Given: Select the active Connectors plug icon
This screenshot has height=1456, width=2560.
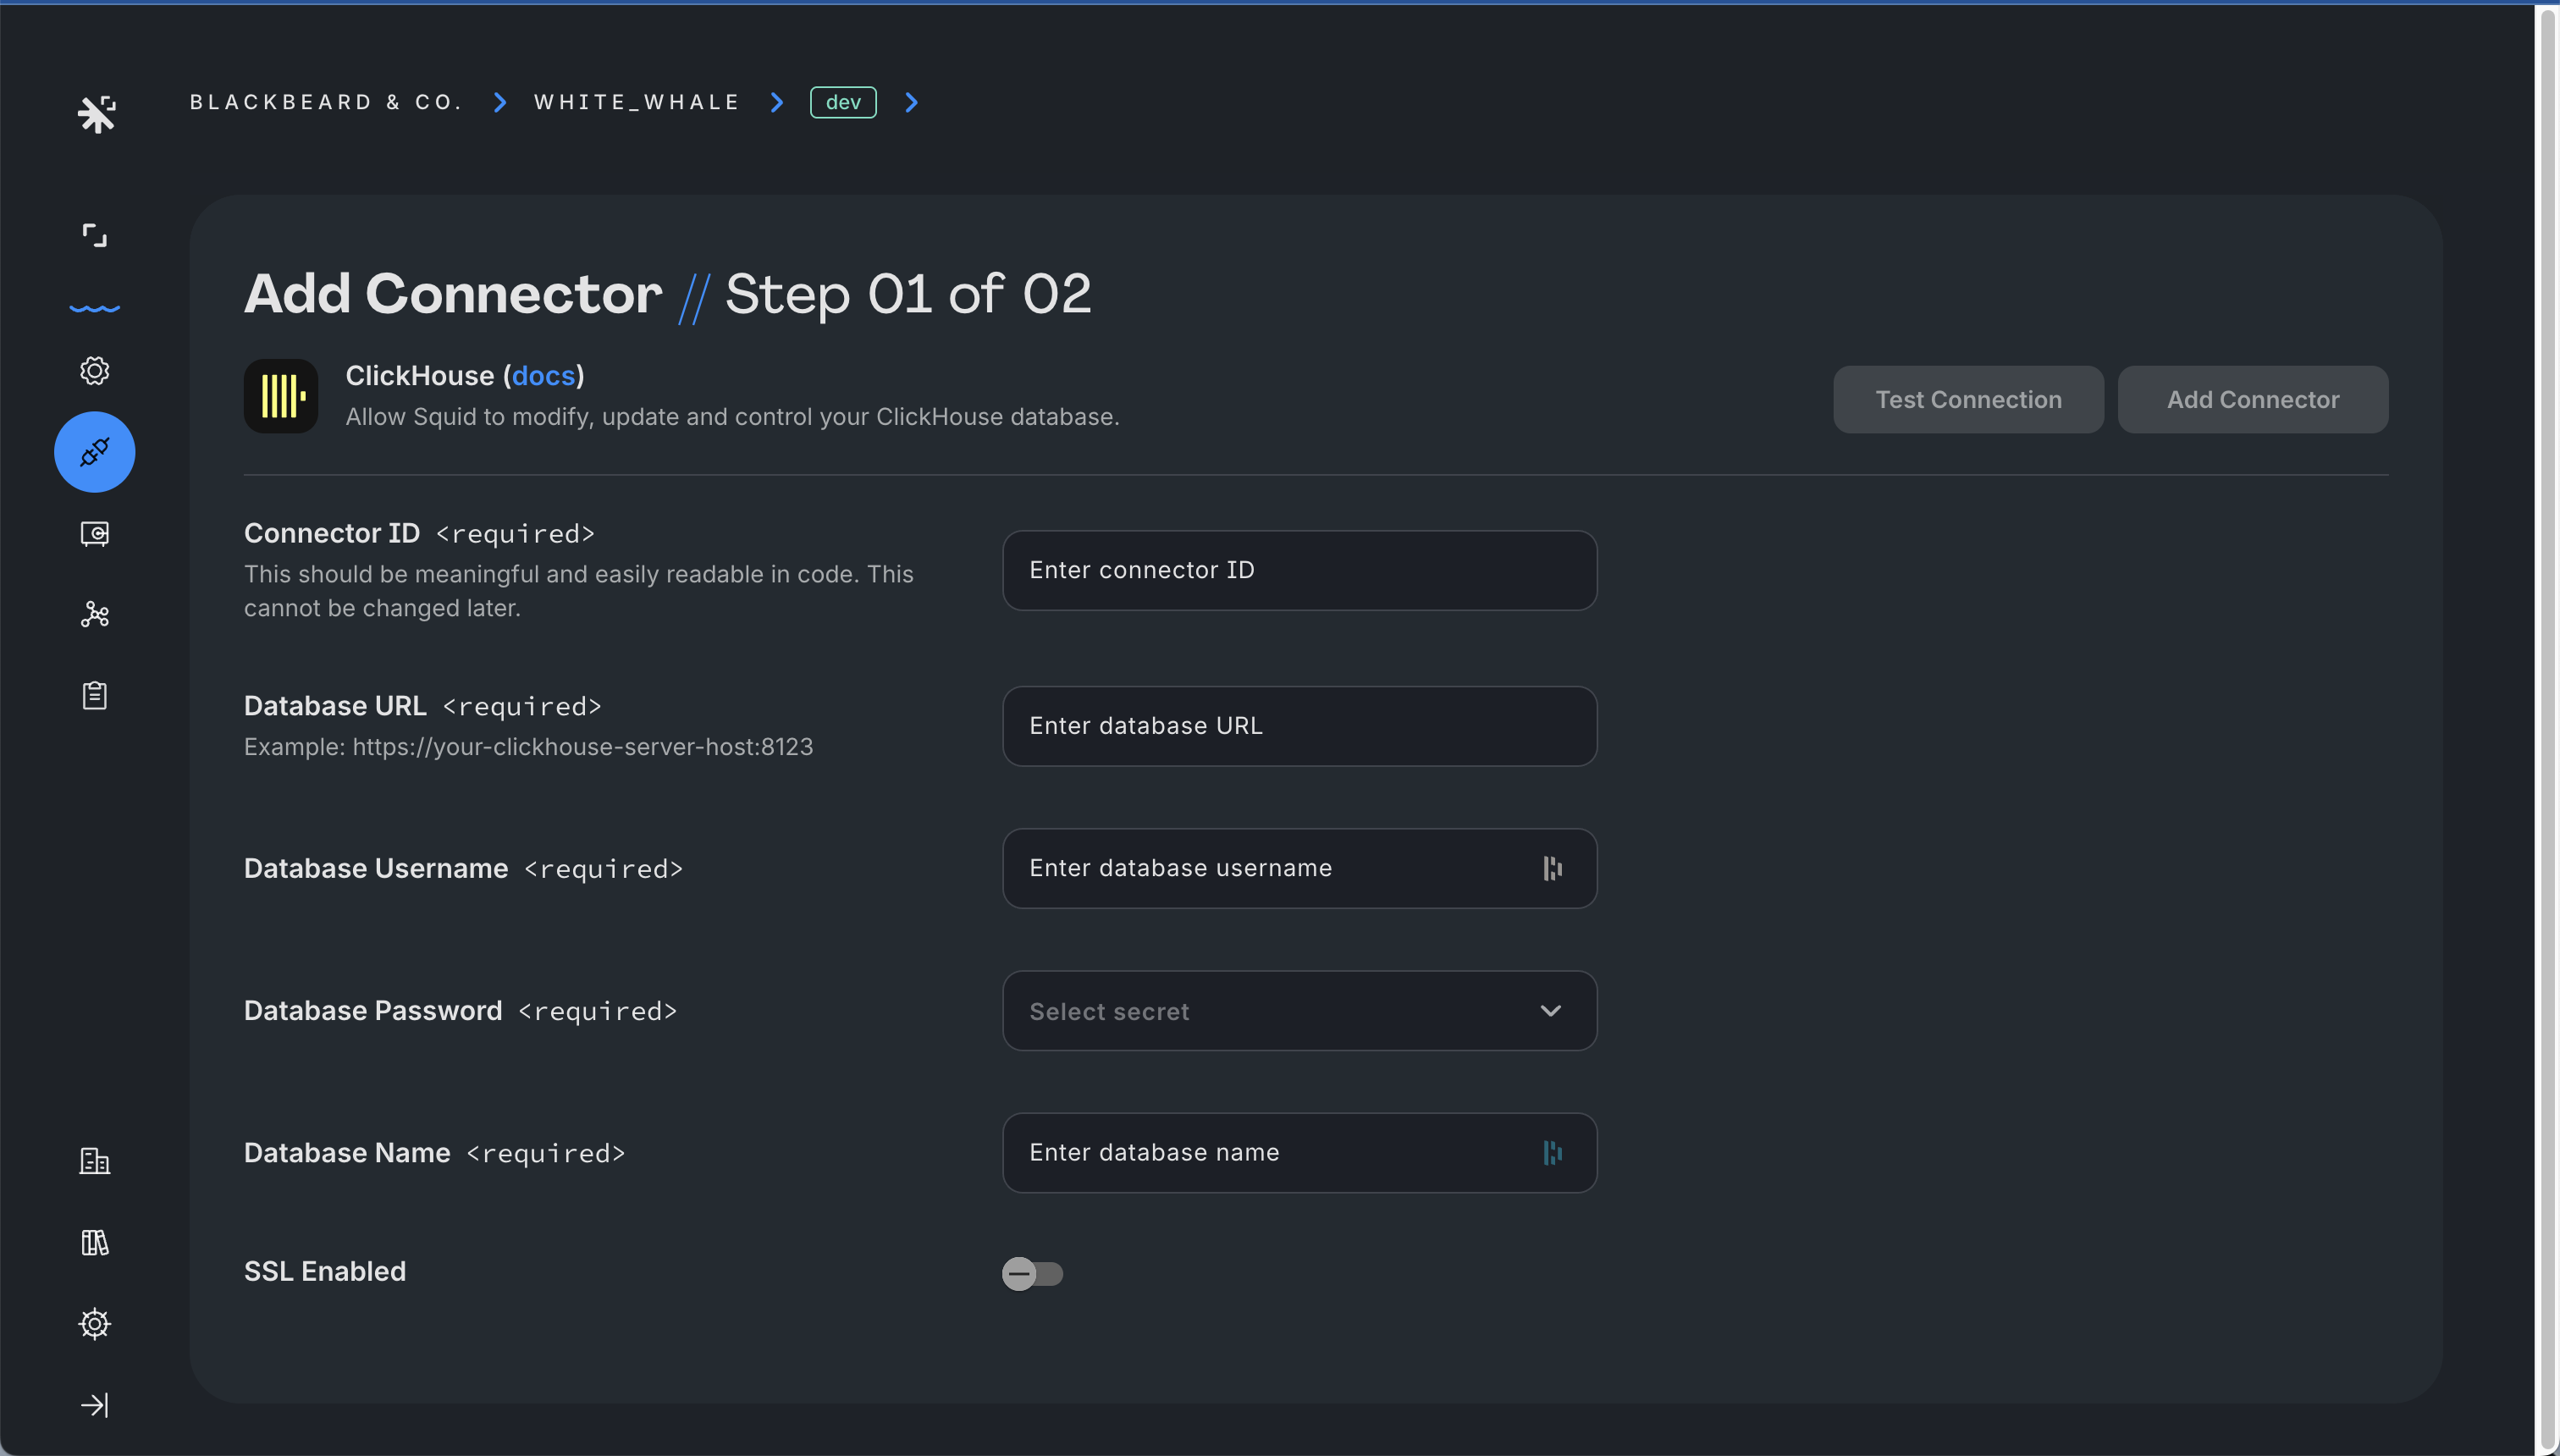Looking at the screenshot, I should [94, 452].
